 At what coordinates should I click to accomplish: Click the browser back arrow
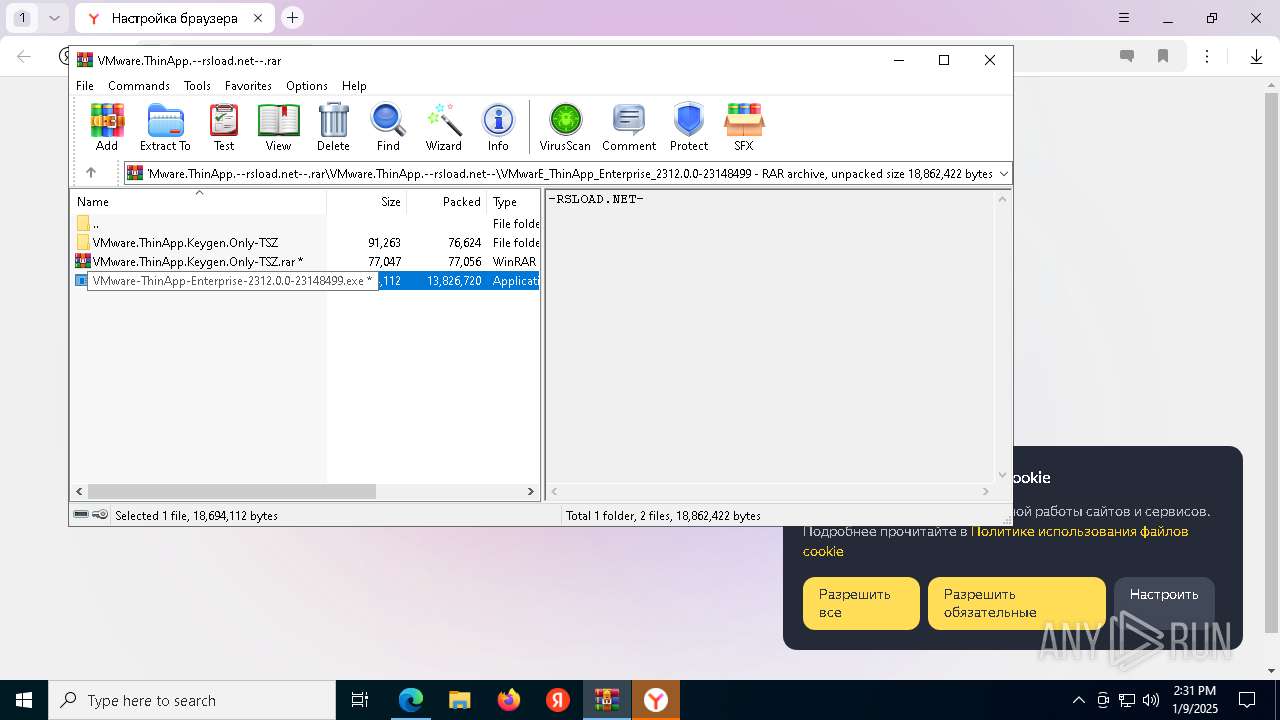click(x=24, y=57)
